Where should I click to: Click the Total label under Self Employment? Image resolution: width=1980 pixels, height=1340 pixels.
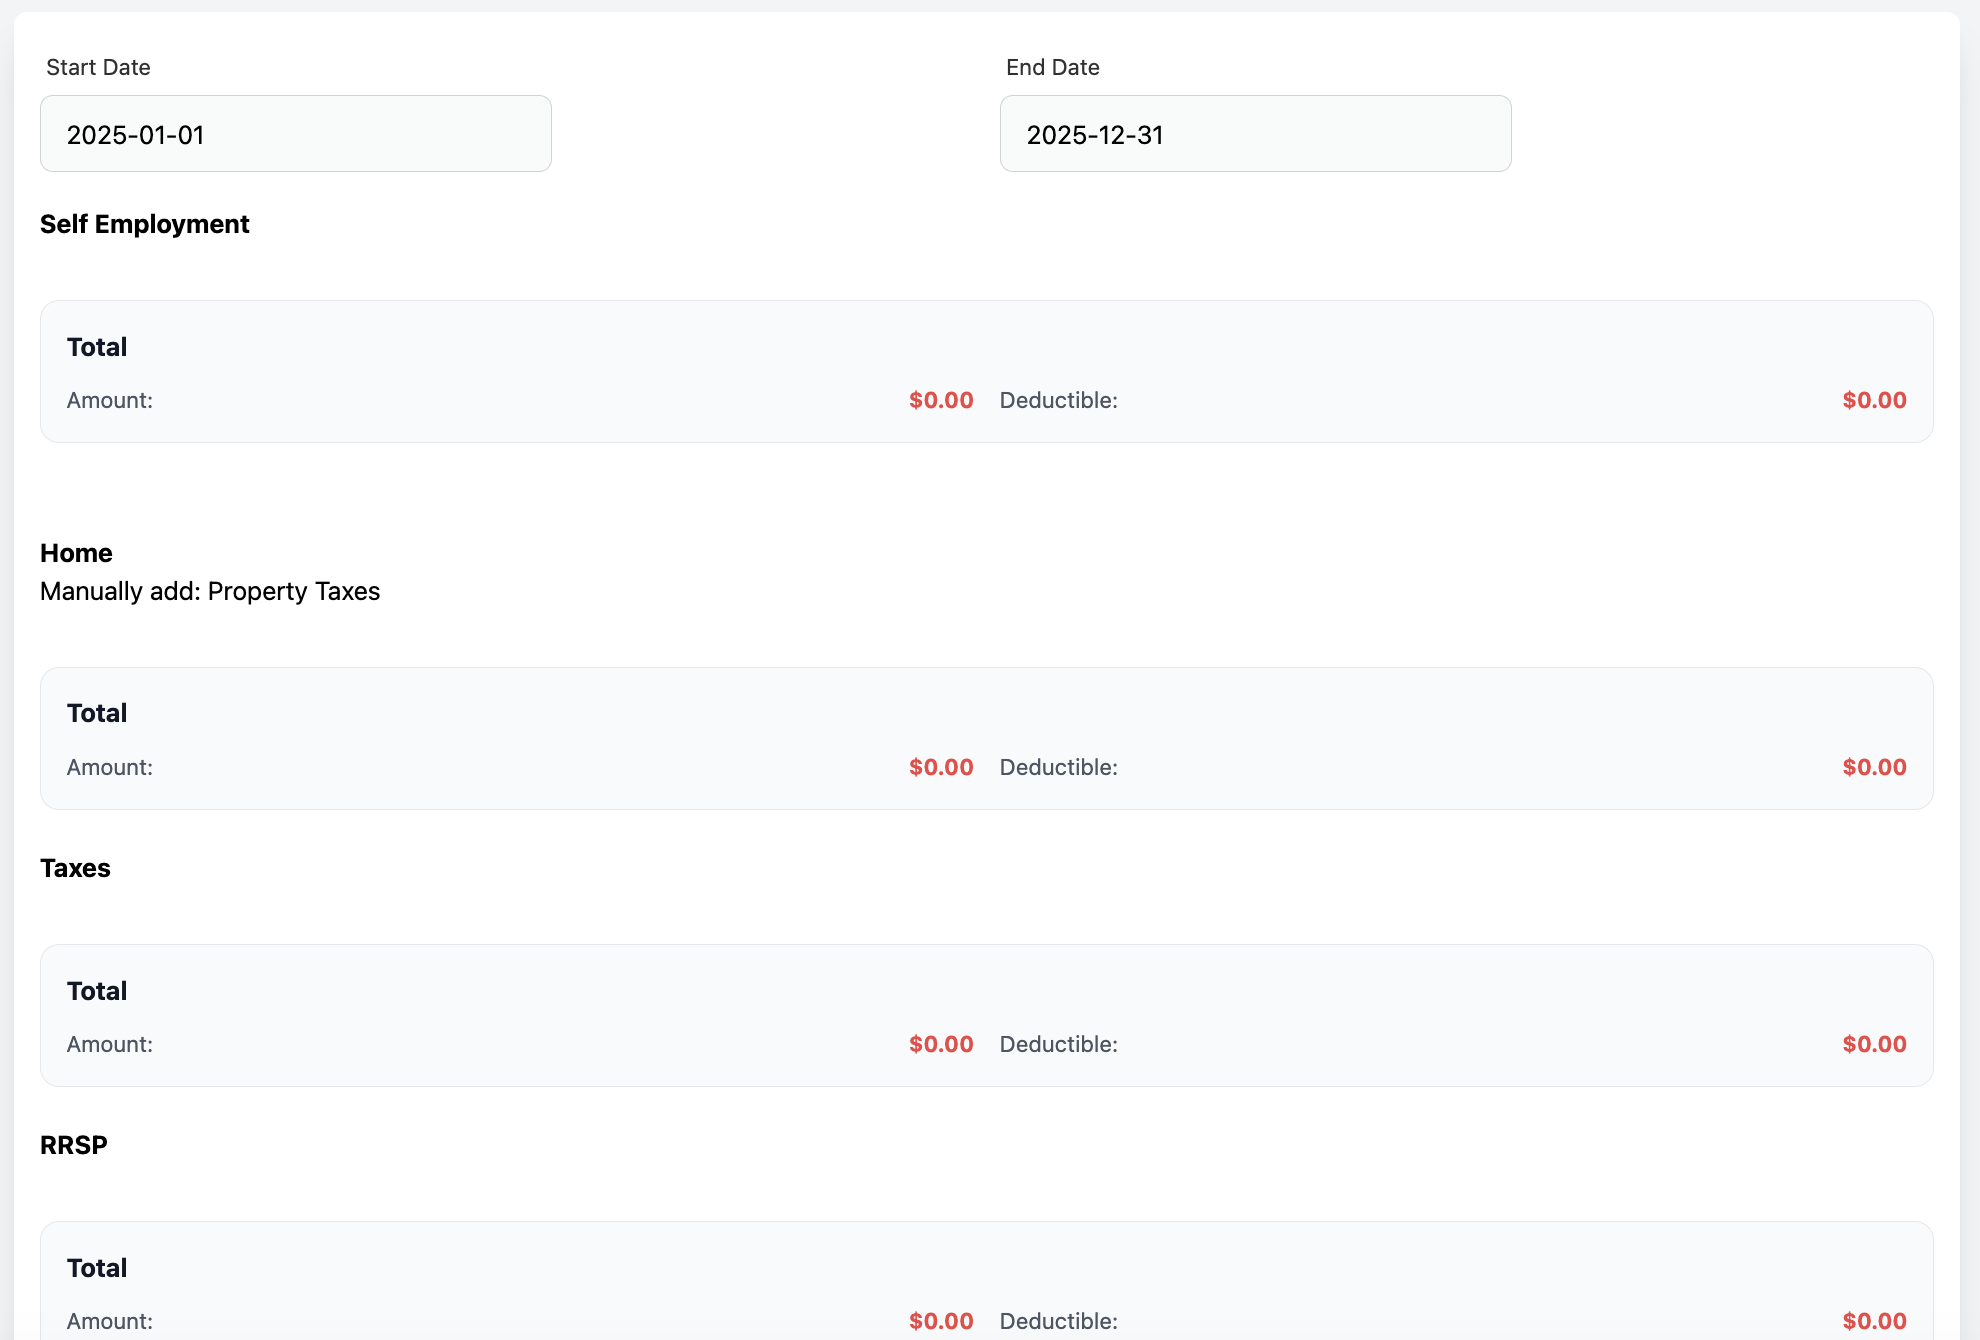coord(97,347)
